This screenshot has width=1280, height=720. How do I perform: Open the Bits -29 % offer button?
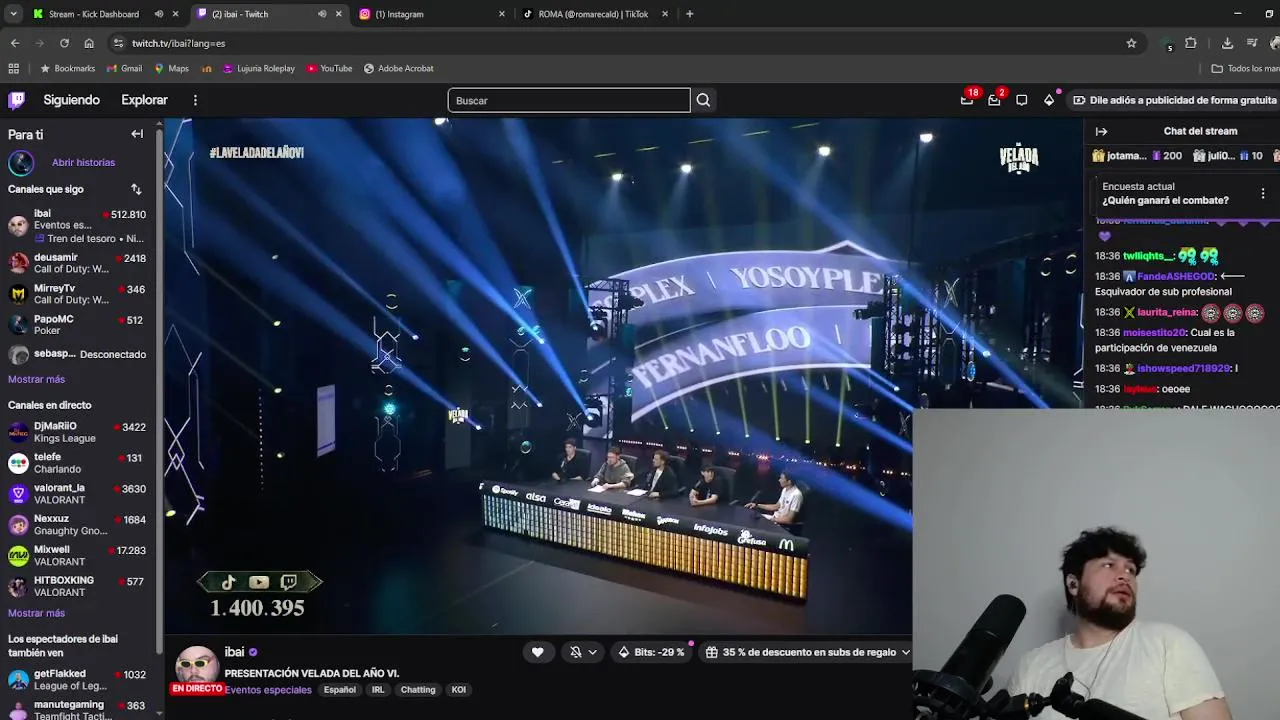[651, 652]
